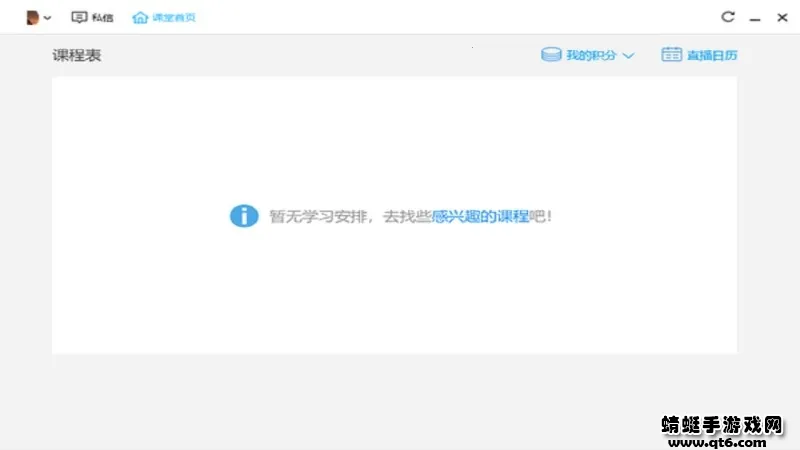
Task: Expand the avatar dropdown arrow
Action: tap(47, 18)
